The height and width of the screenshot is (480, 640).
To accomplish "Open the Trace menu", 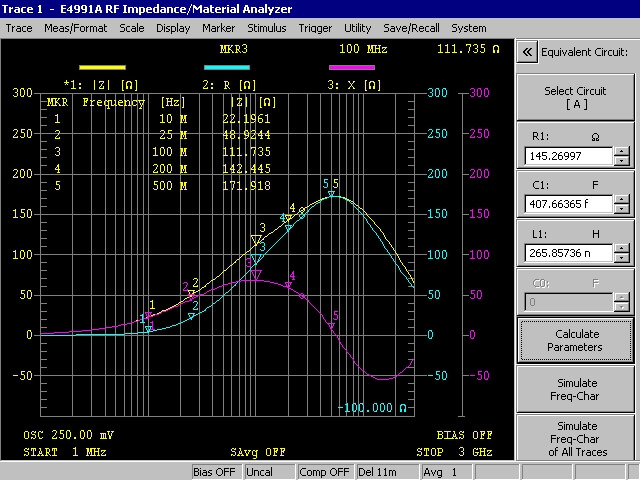I will (19, 28).
